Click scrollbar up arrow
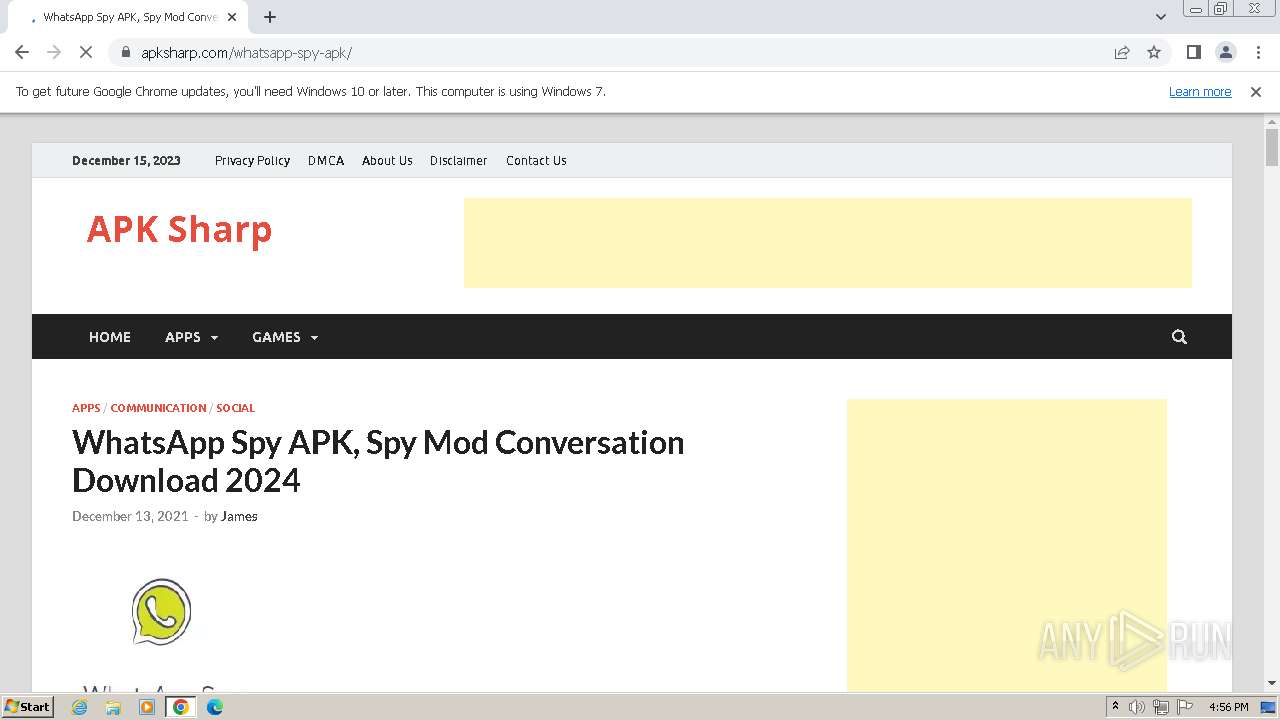This screenshot has width=1280, height=720. (1272, 120)
